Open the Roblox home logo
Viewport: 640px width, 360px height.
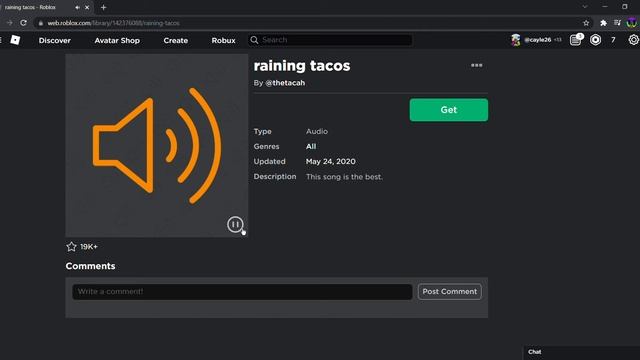point(15,40)
